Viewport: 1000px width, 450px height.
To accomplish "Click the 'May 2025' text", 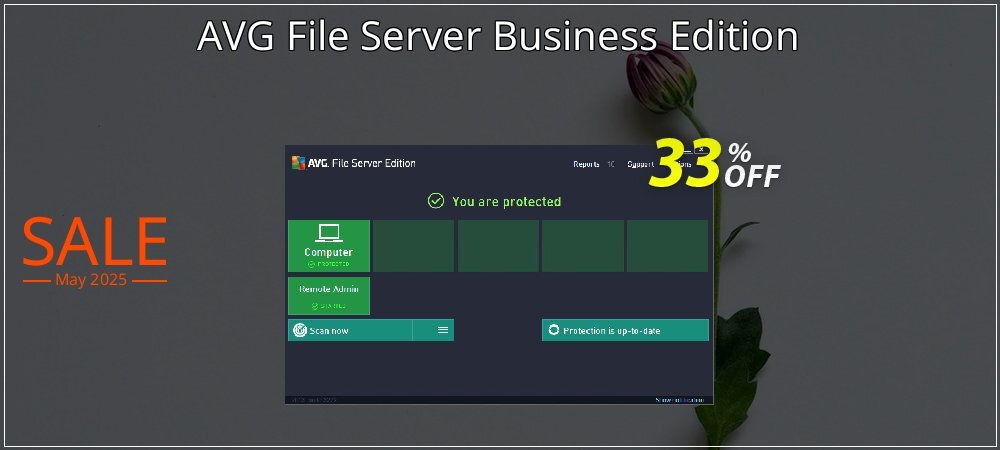I will (x=91, y=280).
